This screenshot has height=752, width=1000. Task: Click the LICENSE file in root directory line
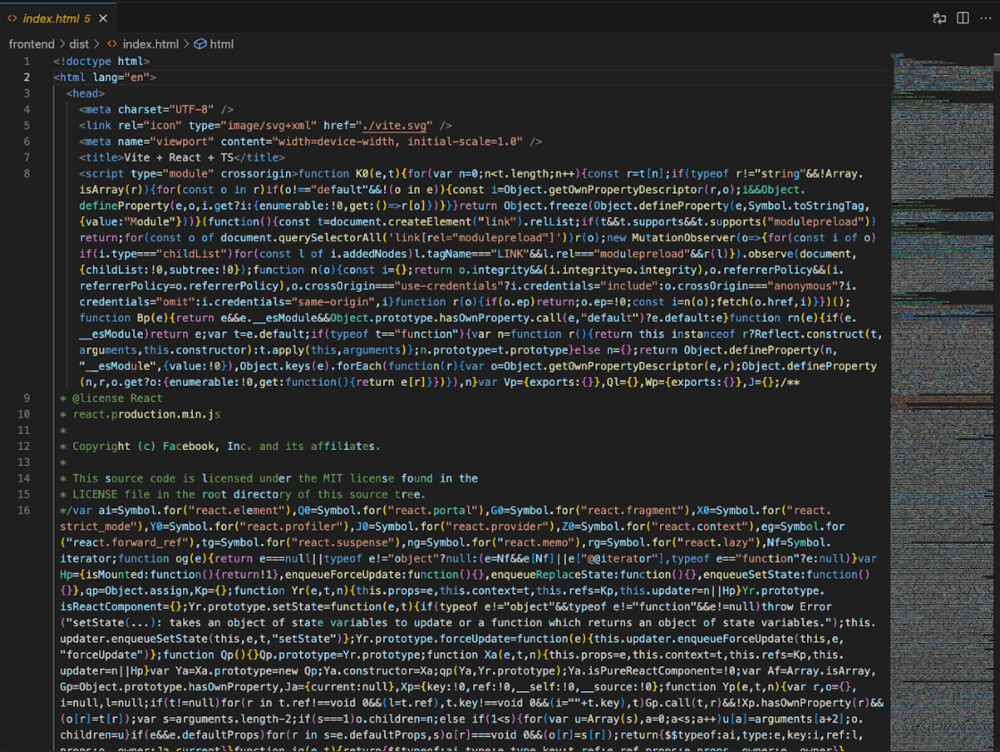coord(242,494)
